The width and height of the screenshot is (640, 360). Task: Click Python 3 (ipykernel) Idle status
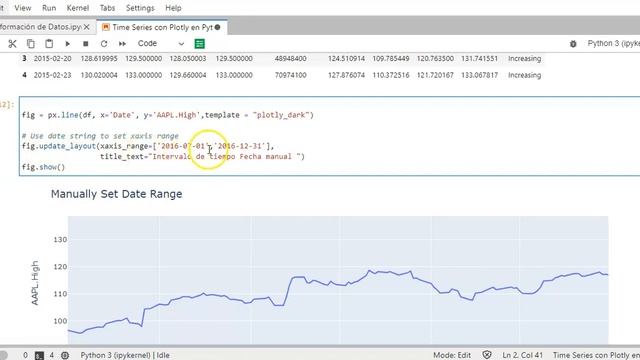(x=125, y=355)
